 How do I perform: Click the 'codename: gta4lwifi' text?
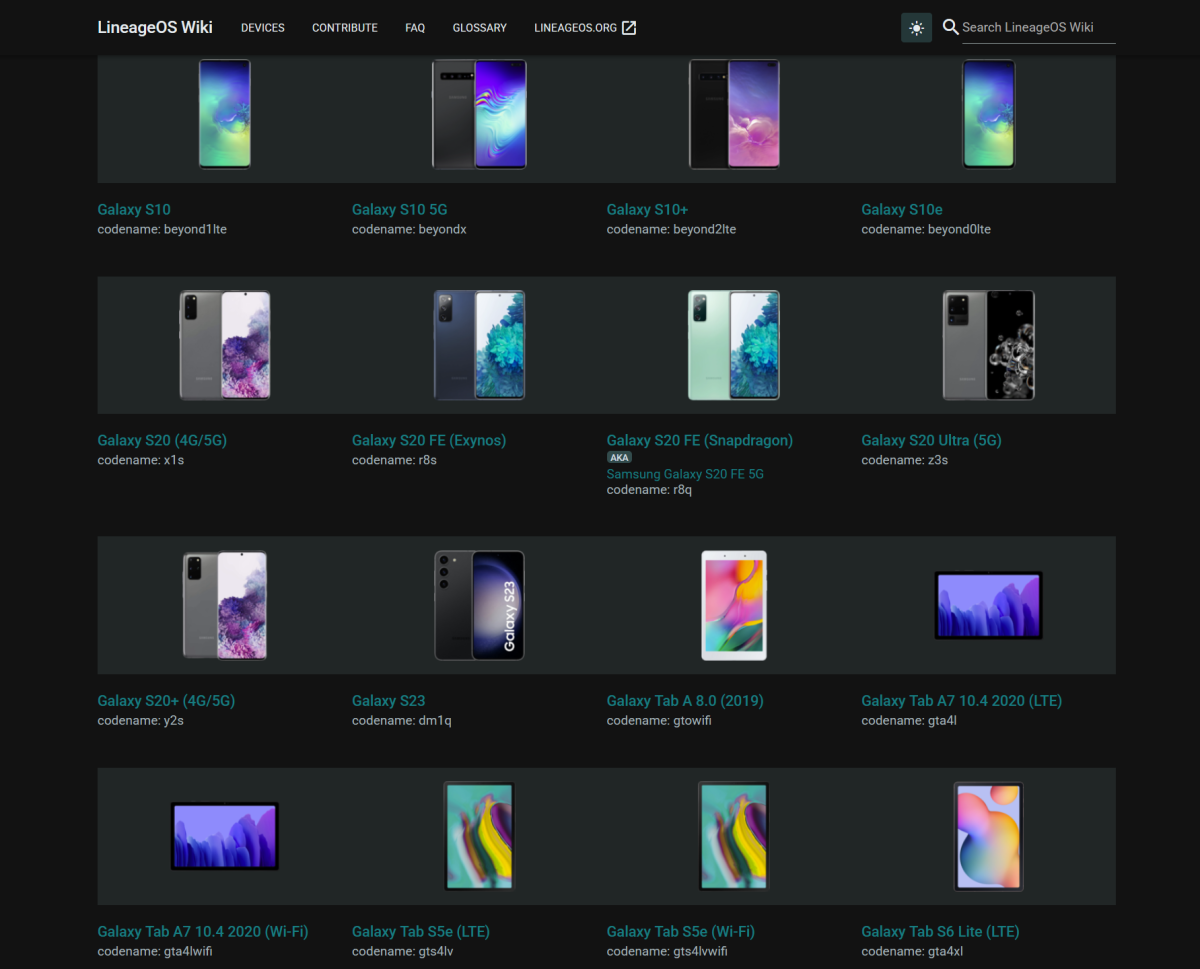(155, 951)
